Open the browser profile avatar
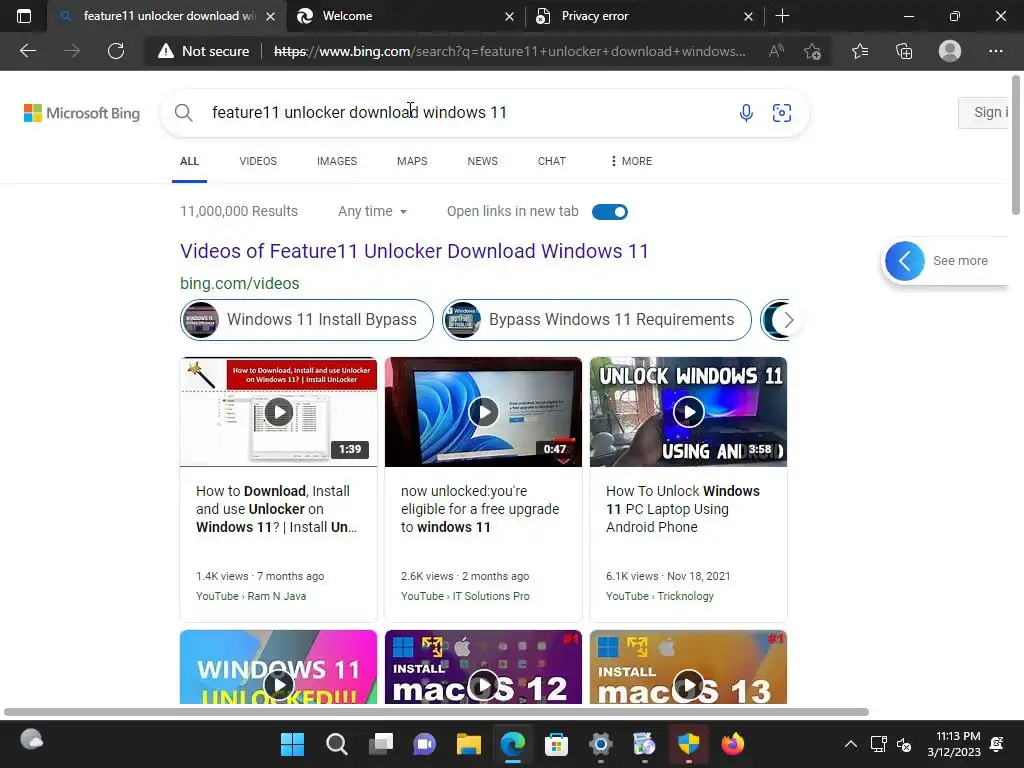The height and width of the screenshot is (768, 1024). [x=950, y=51]
